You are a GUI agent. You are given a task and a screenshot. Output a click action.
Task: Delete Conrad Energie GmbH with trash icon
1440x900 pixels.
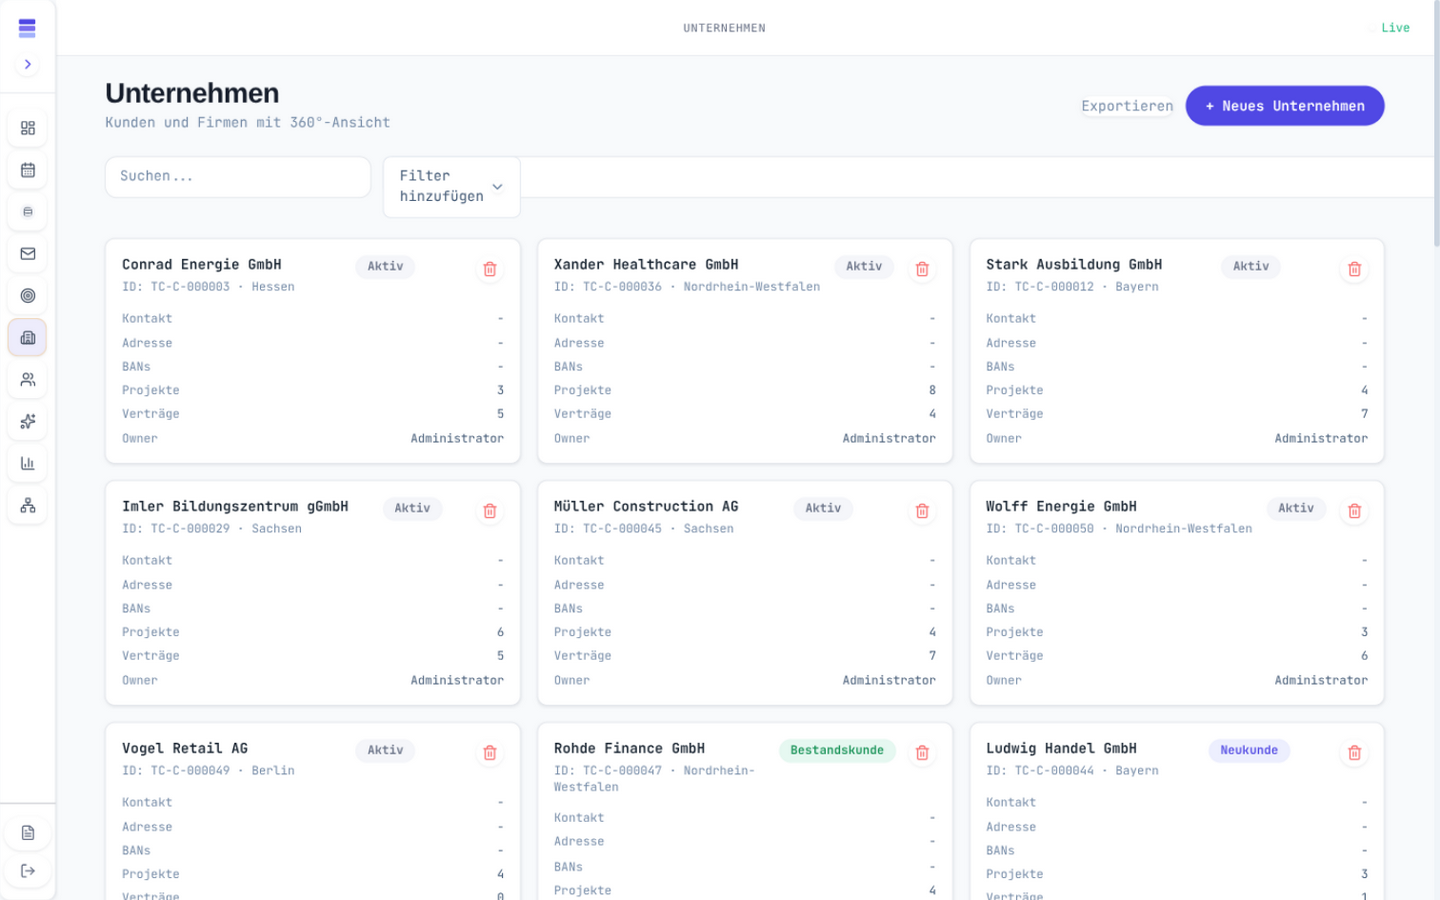(490, 269)
